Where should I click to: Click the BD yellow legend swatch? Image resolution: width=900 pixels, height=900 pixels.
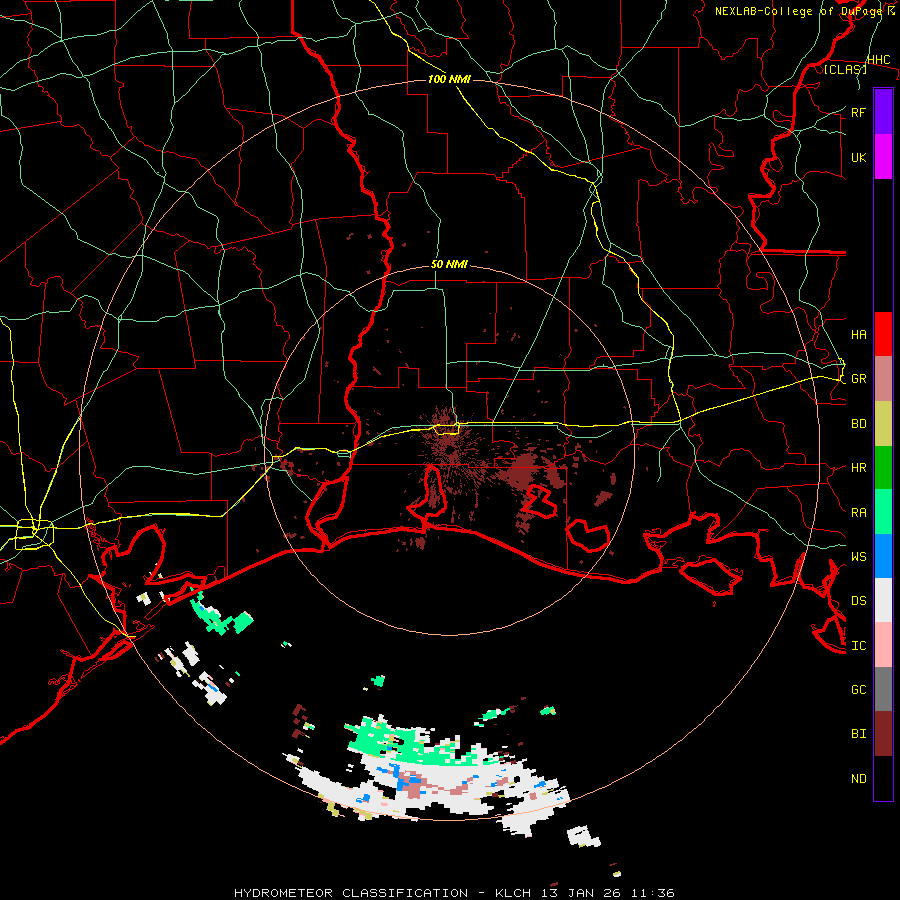coord(883,423)
